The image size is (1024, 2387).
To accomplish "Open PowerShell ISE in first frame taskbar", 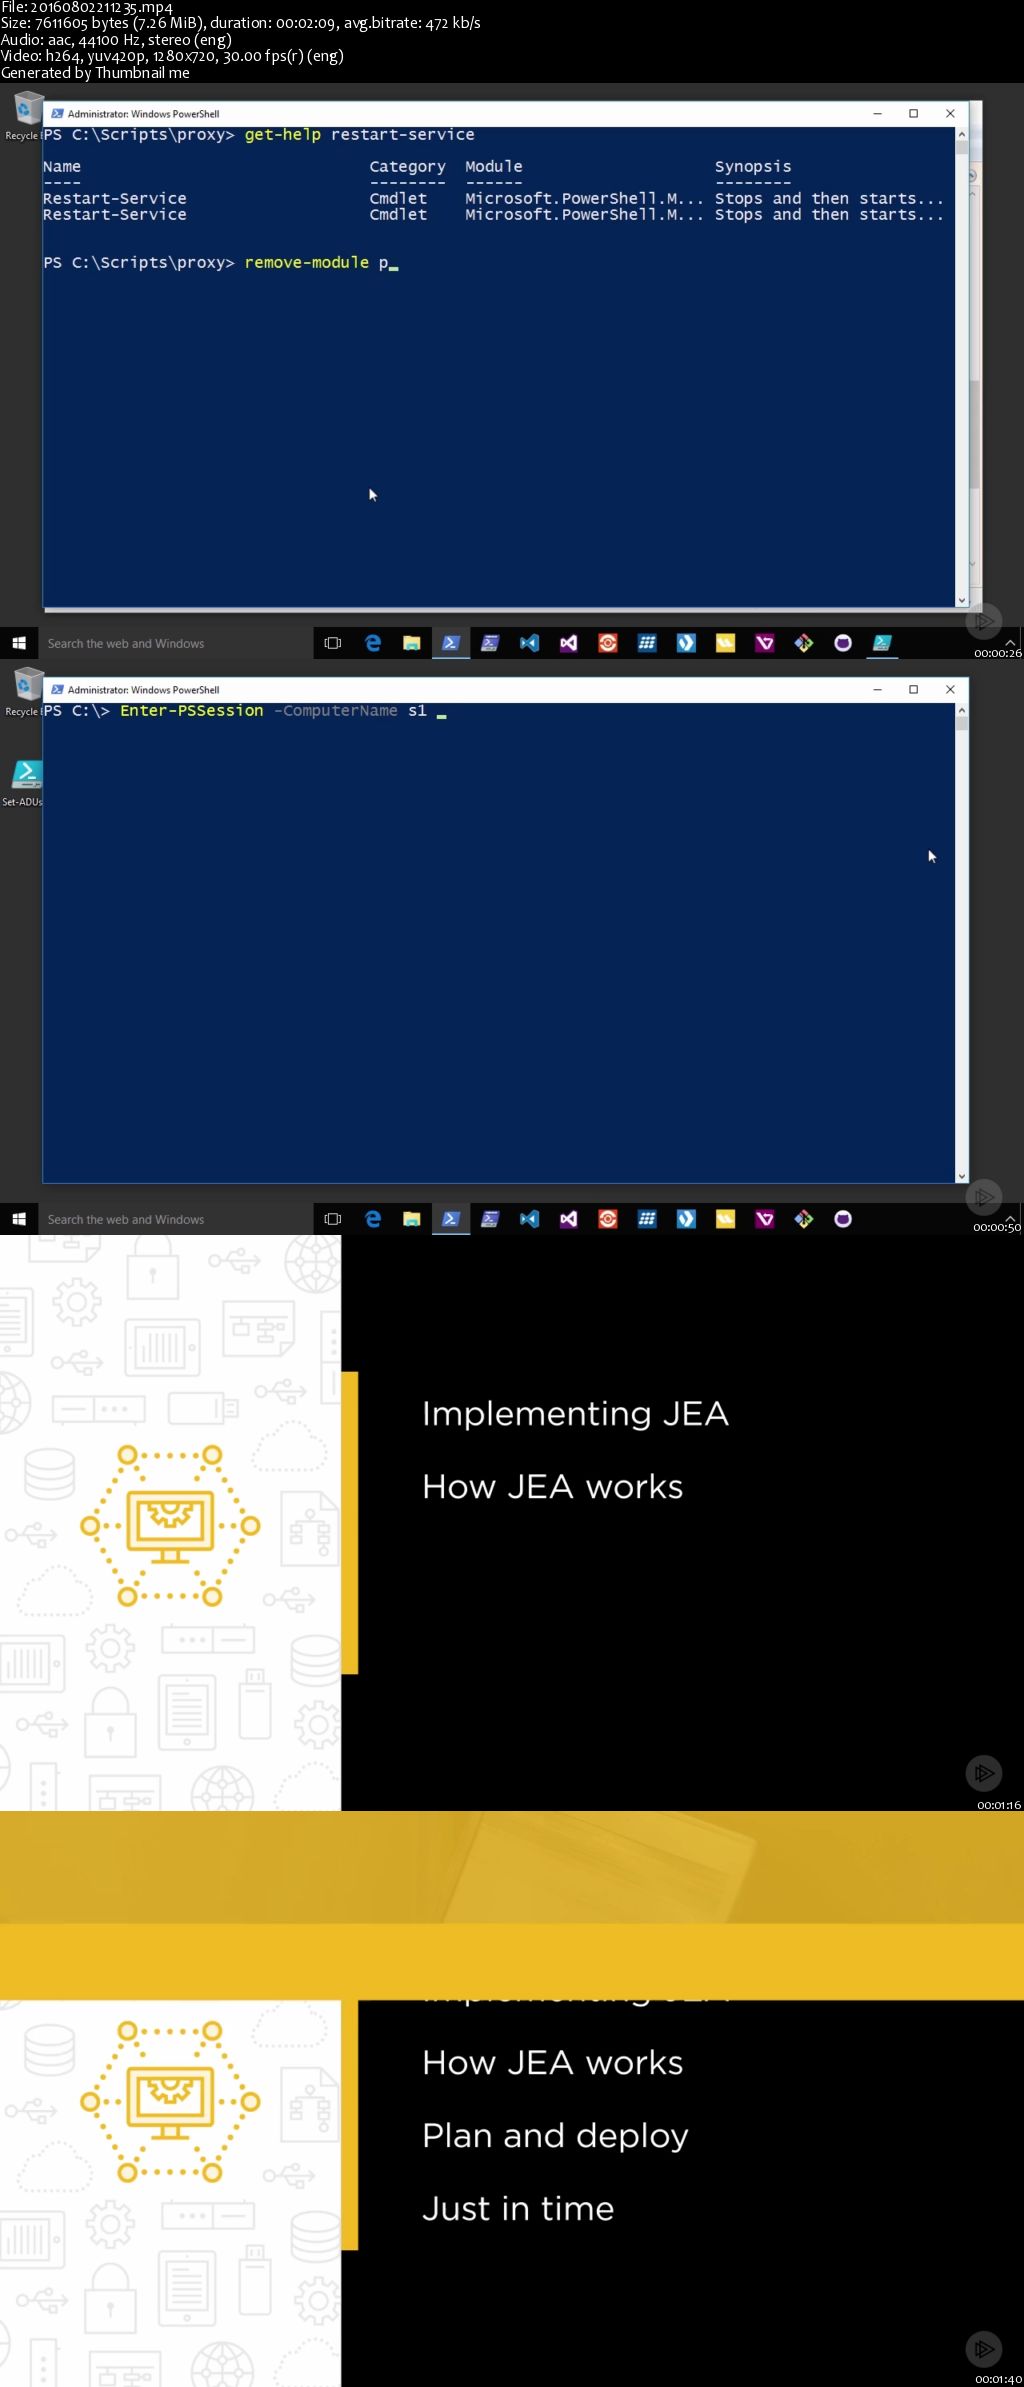I will 490,643.
